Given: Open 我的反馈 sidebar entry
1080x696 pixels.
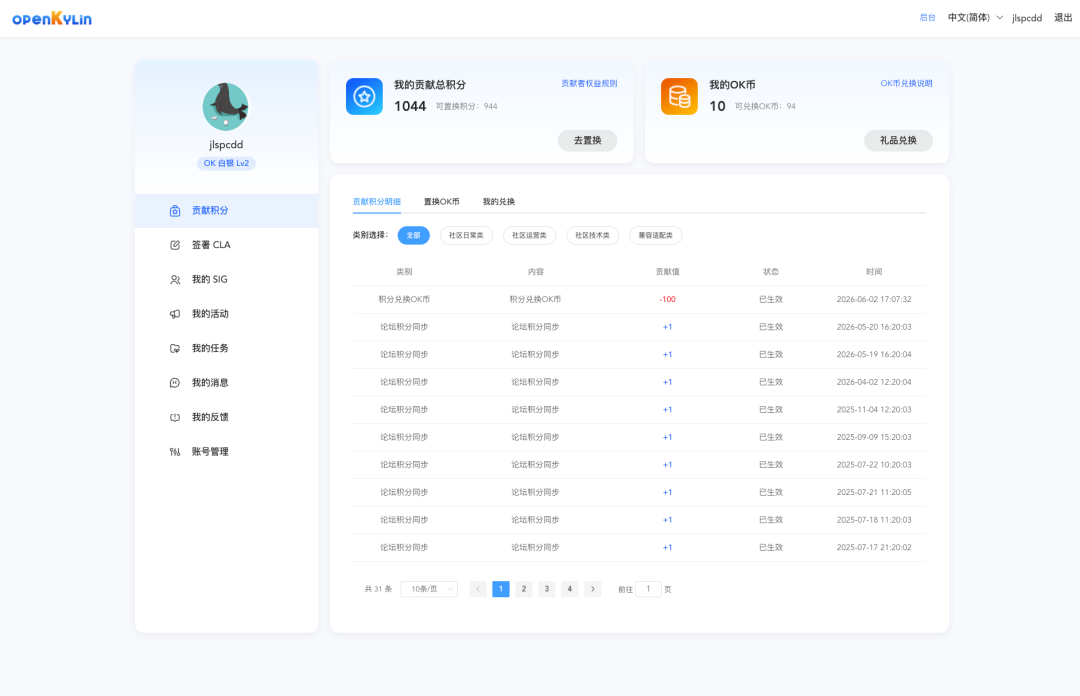Looking at the screenshot, I should (x=227, y=418).
